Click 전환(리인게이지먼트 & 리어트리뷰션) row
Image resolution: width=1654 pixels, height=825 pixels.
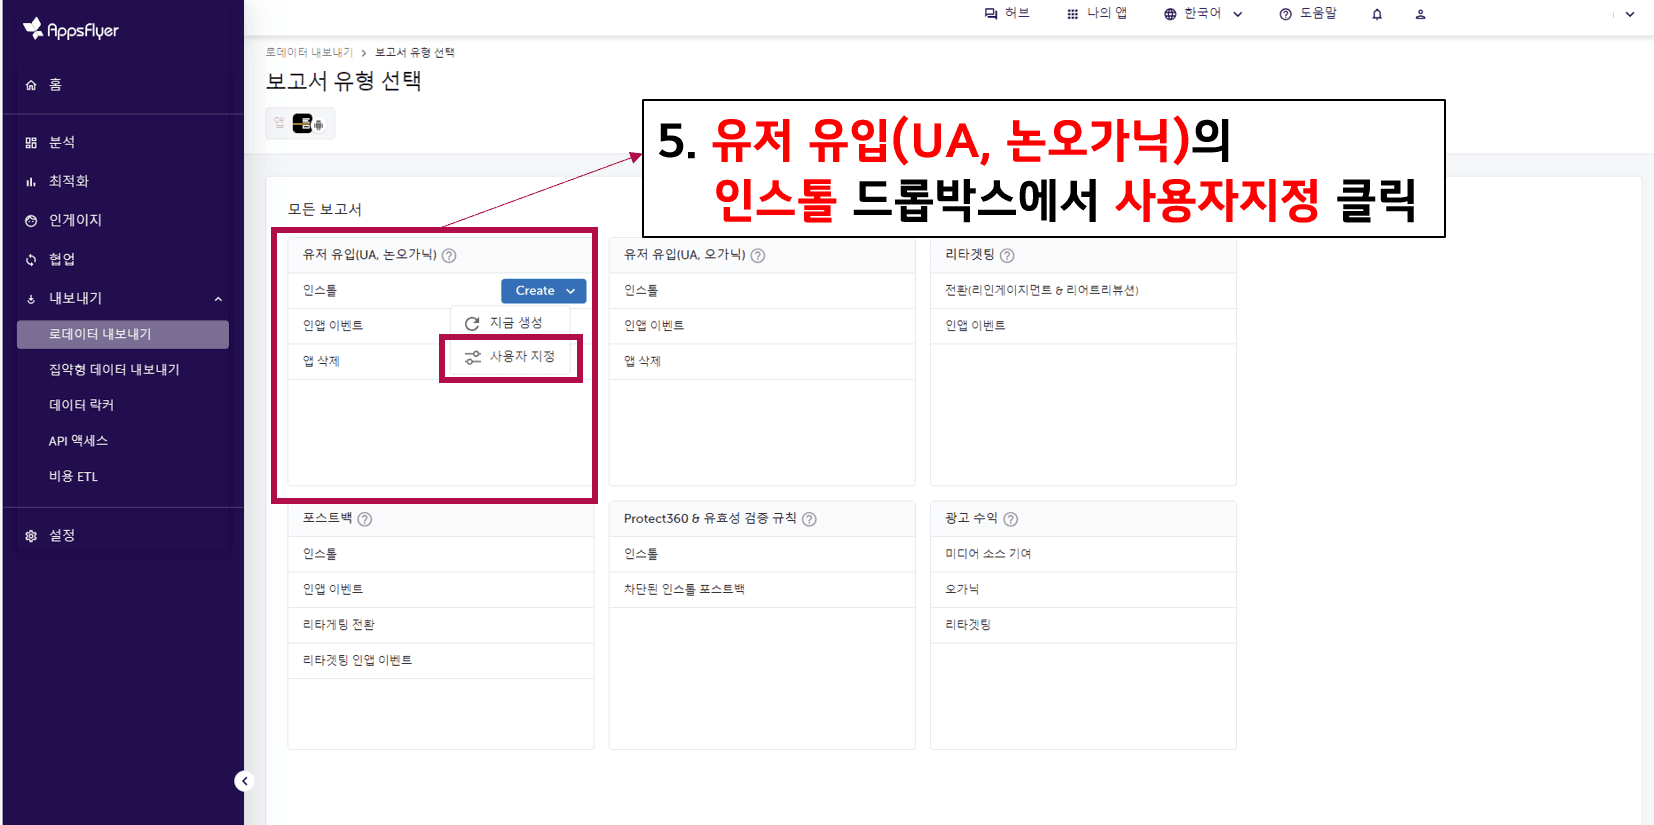coord(1083,291)
